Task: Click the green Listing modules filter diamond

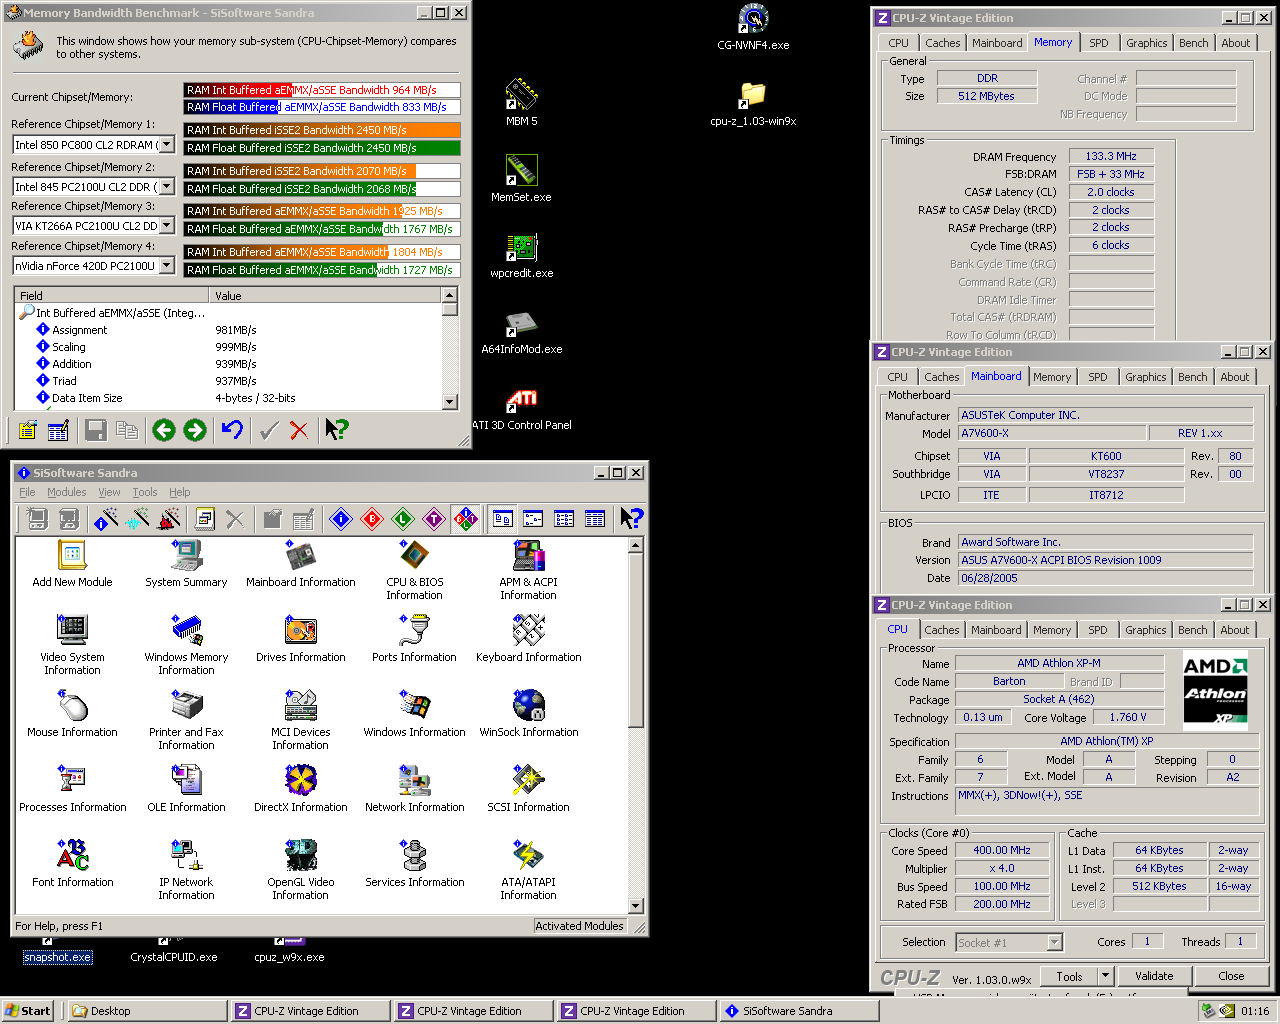Action: [403, 518]
